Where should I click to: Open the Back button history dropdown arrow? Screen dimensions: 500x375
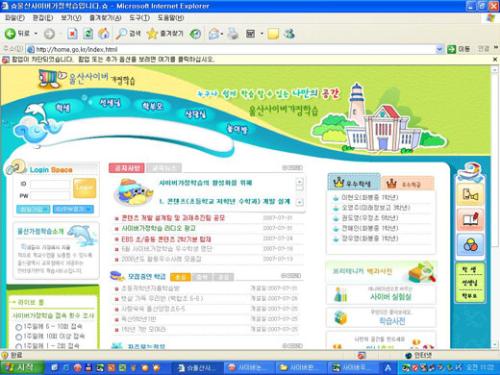36,33
